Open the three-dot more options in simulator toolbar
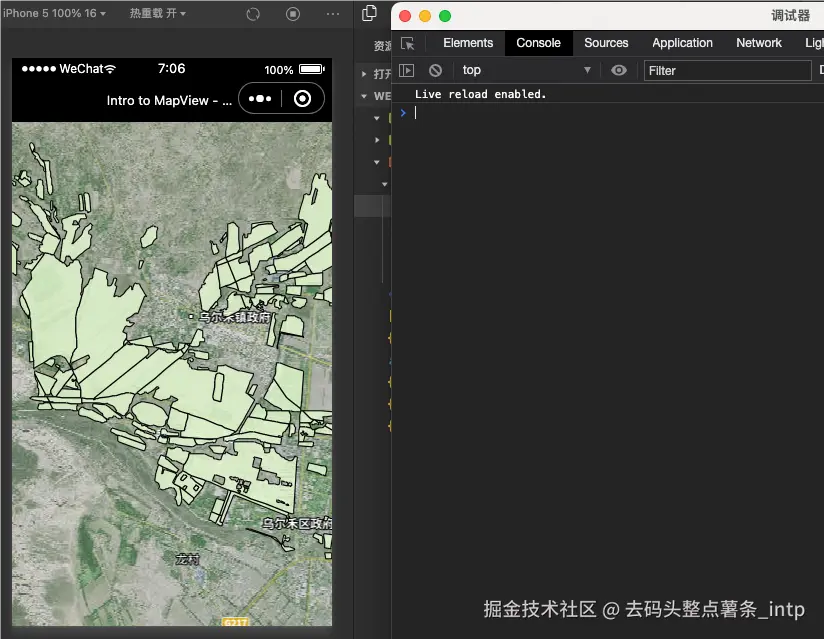 pyautogui.click(x=333, y=14)
